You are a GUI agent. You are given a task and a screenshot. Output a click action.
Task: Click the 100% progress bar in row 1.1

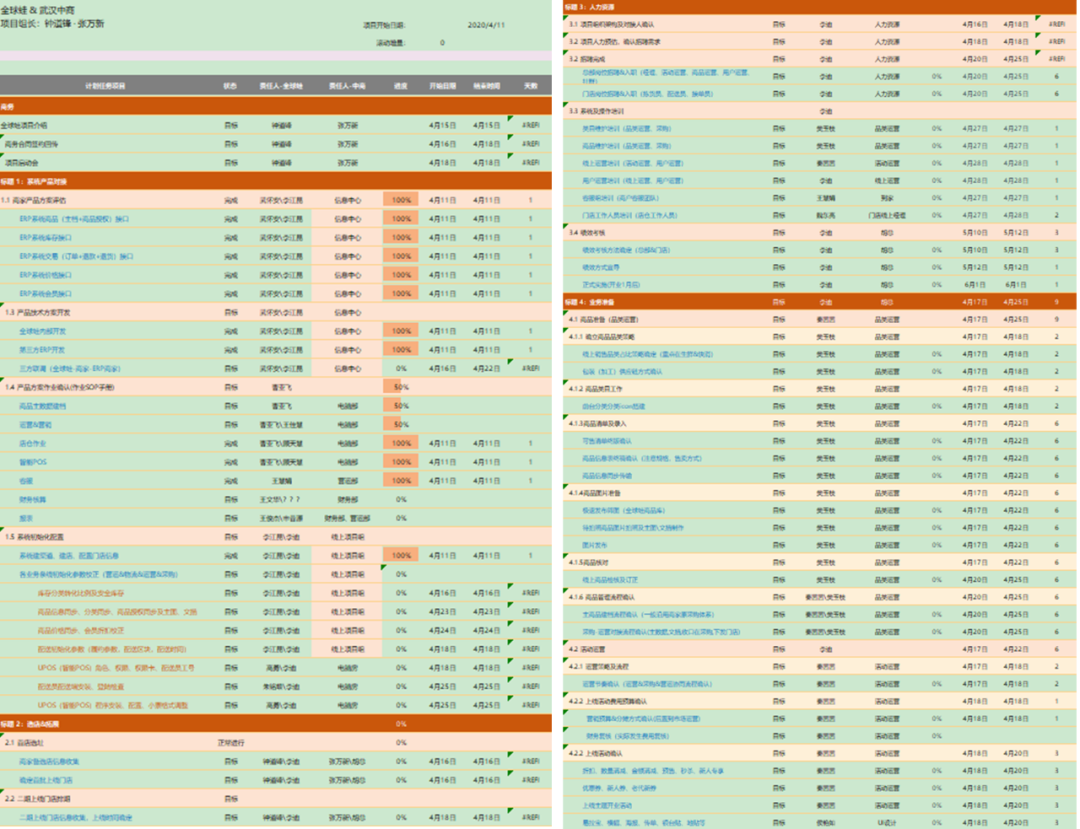point(400,200)
